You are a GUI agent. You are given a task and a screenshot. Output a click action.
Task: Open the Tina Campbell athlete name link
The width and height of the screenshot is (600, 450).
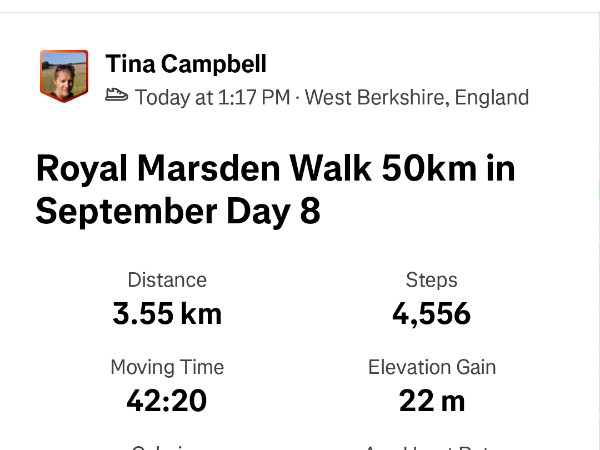coord(186,64)
